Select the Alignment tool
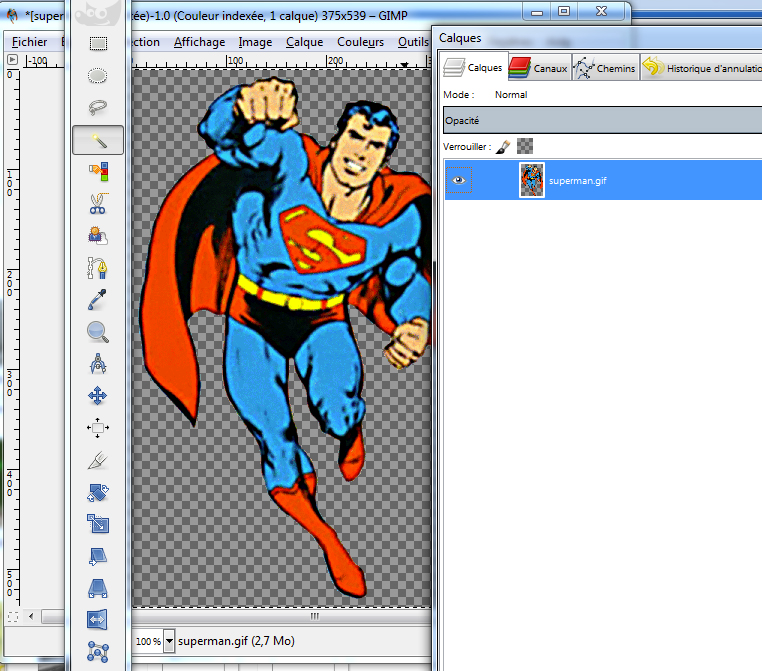Image resolution: width=762 pixels, height=671 pixels. [x=98, y=428]
